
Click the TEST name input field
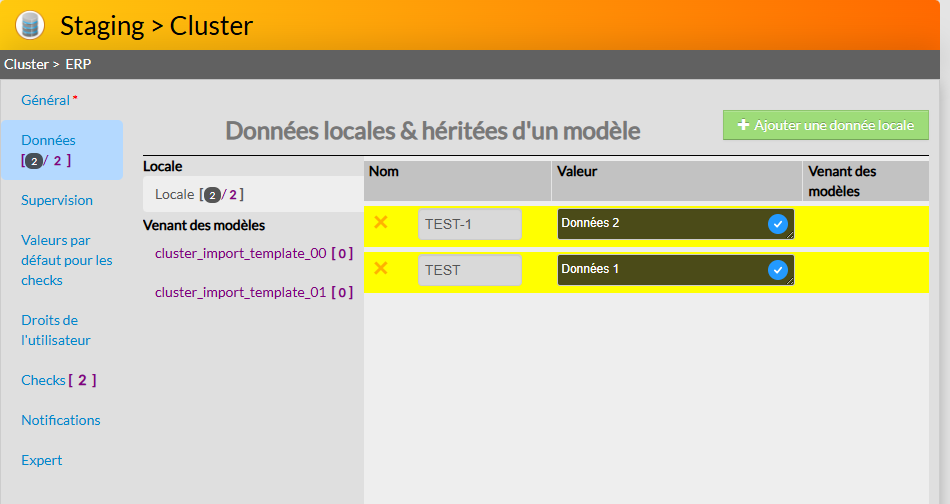(469, 270)
